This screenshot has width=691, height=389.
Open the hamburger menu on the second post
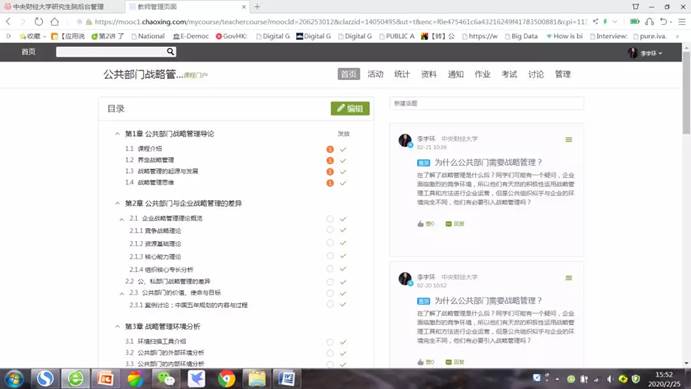568,278
